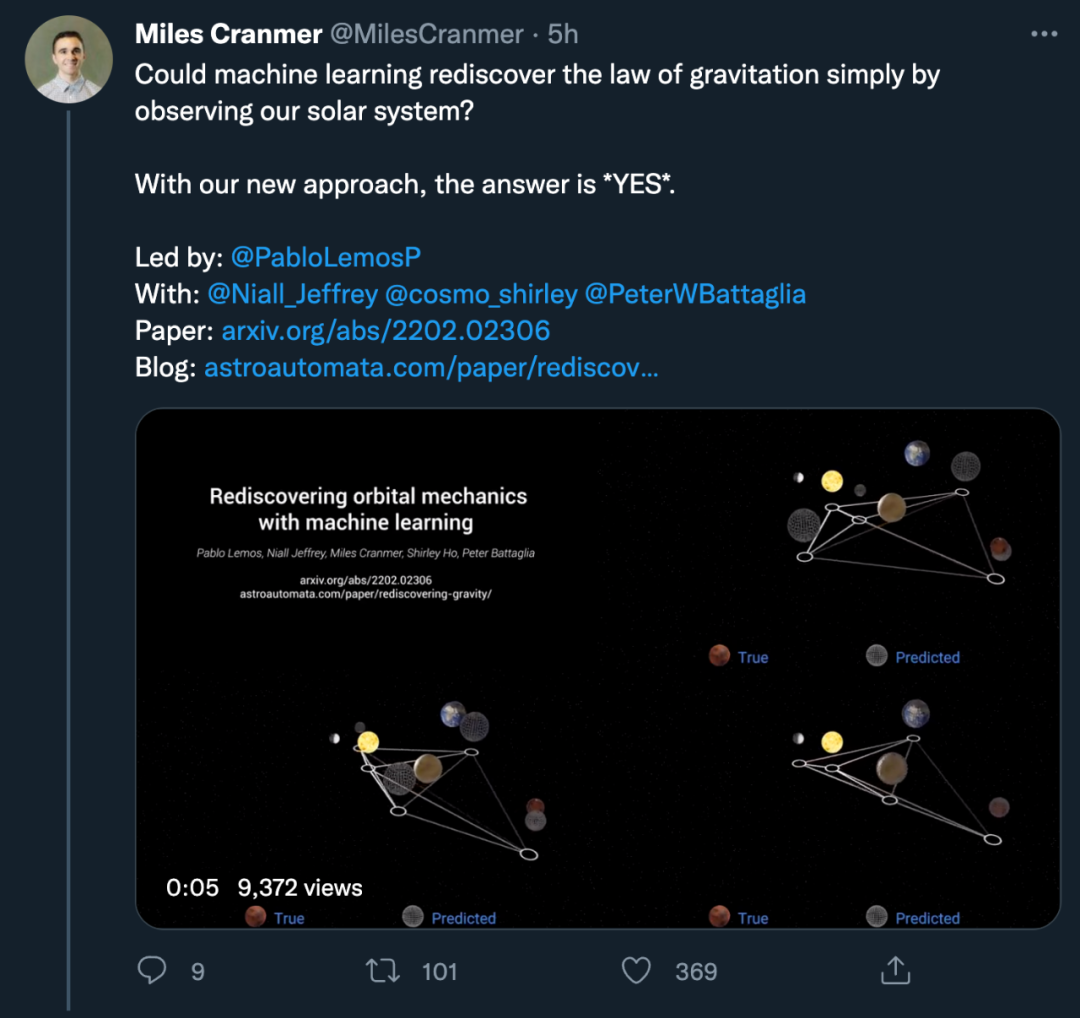Click the 5h tweet timestamp
1080x1018 pixels.
(563, 34)
